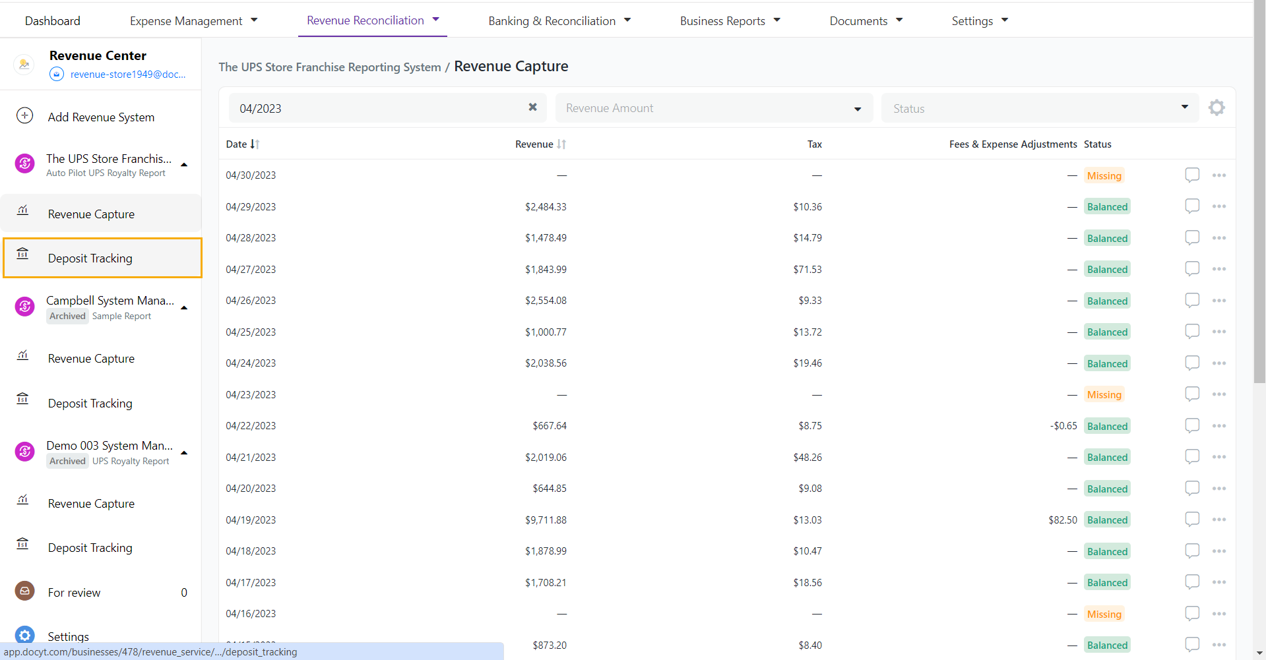Open the comment bubble on the 04/30/2023 row

tap(1192, 175)
